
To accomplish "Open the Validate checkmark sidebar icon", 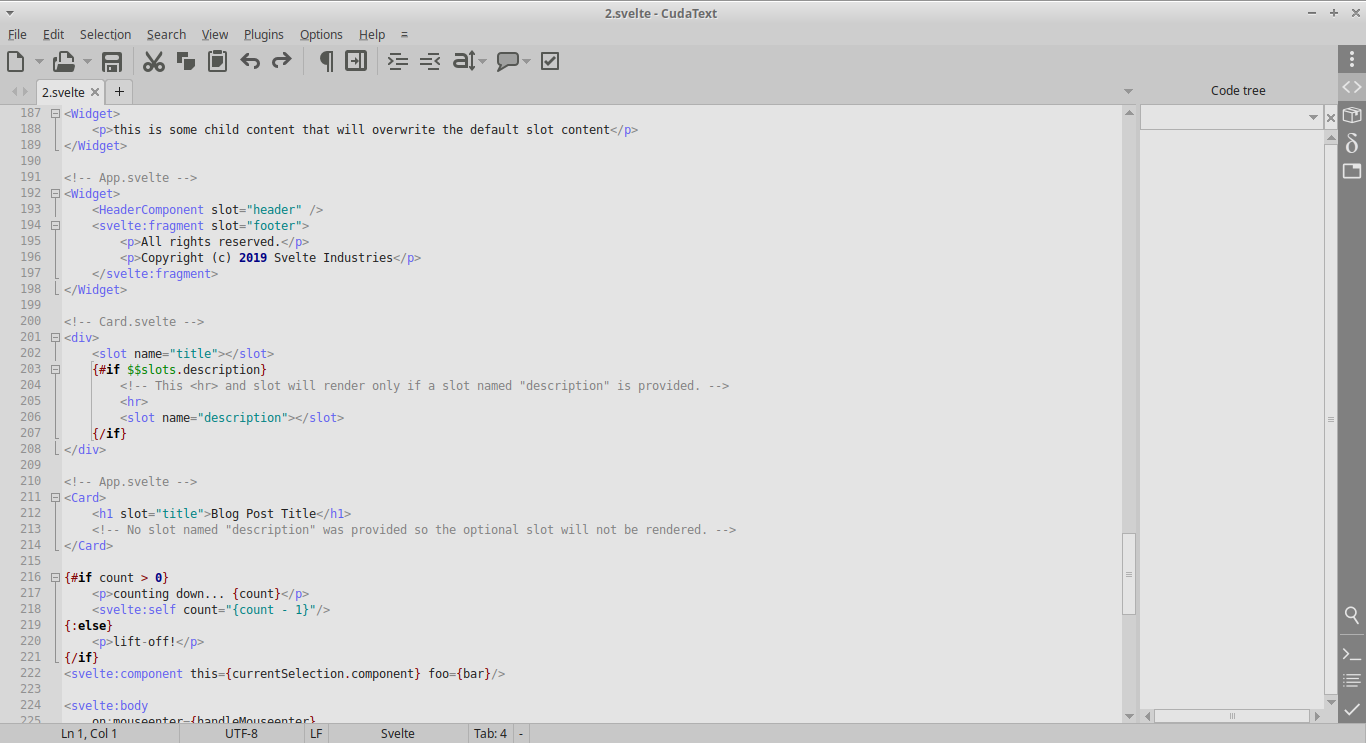I will pyautogui.click(x=1352, y=709).
